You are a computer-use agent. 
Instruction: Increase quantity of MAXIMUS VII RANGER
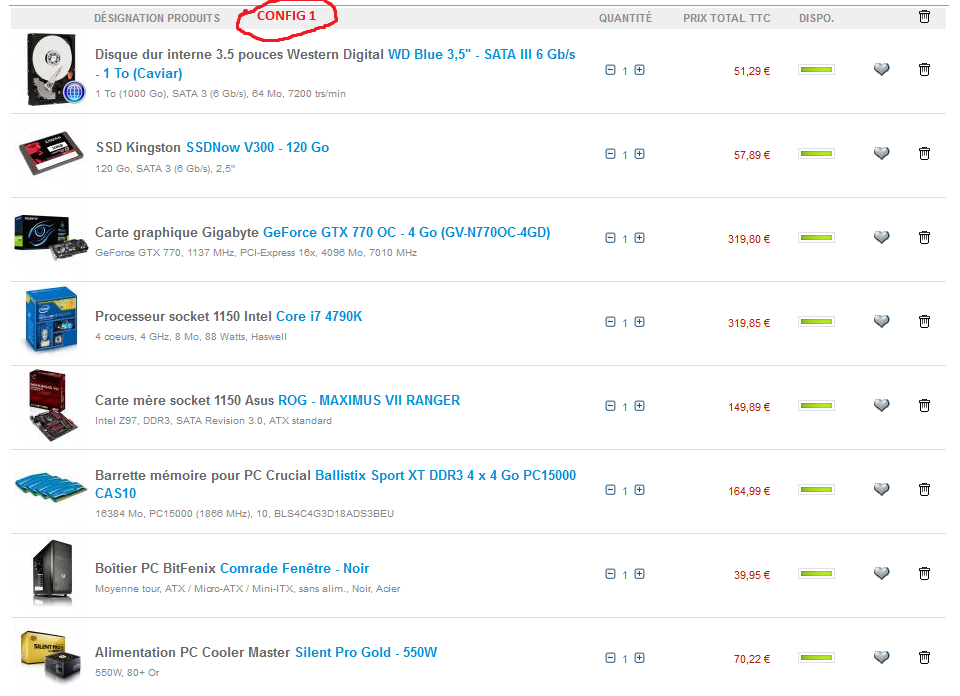(x=639, y=405)
